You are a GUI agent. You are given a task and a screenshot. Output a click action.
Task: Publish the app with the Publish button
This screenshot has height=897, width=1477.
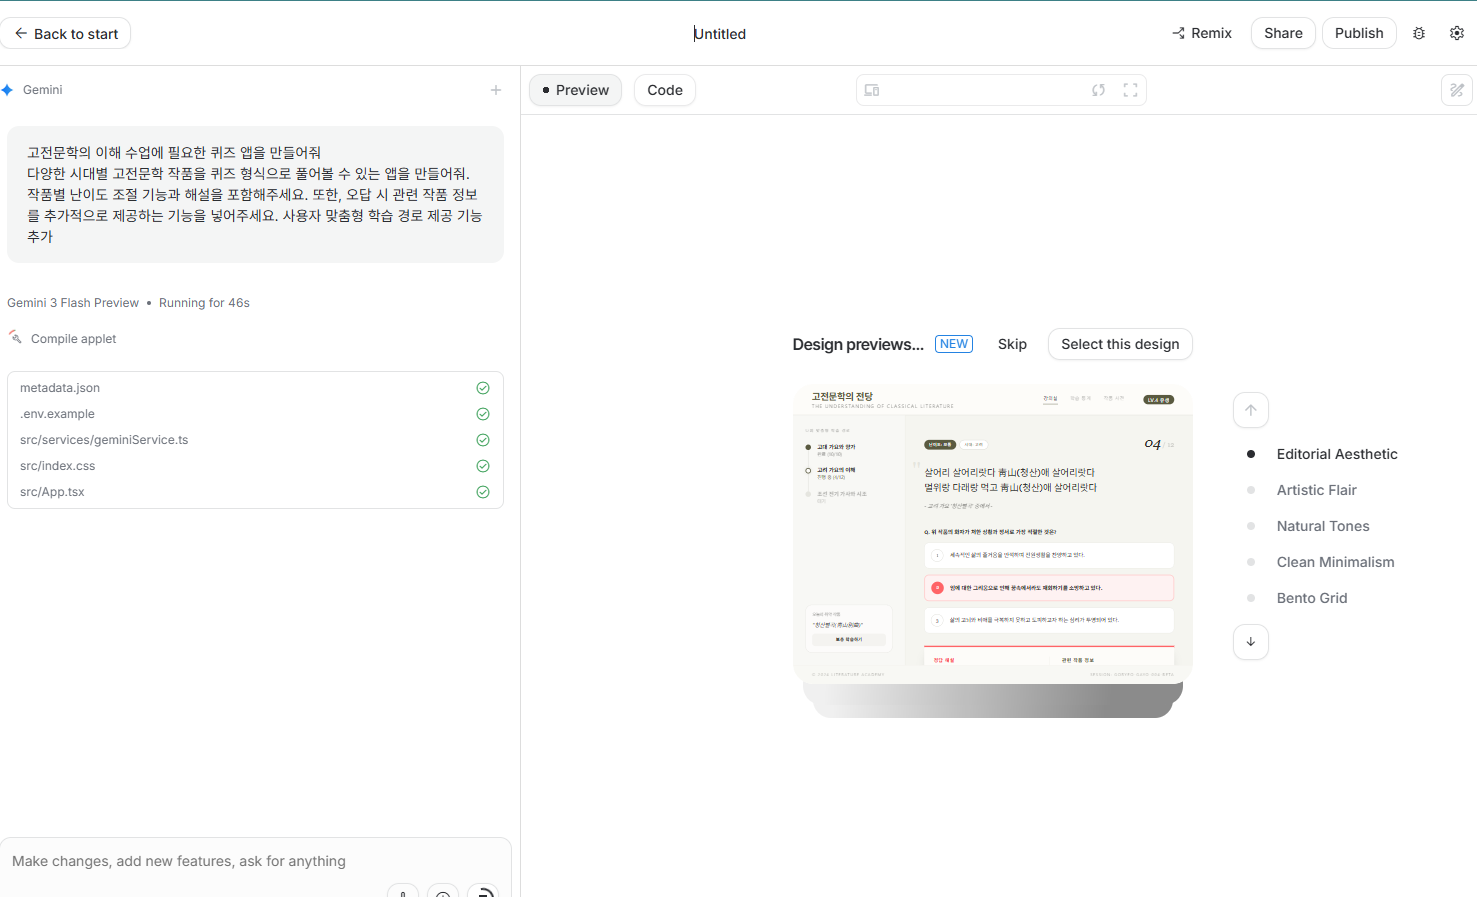pos(1359,33)
